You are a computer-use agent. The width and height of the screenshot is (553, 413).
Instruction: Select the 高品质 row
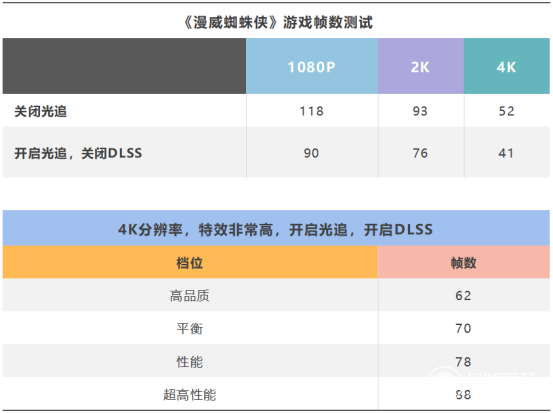click(276, 295)
